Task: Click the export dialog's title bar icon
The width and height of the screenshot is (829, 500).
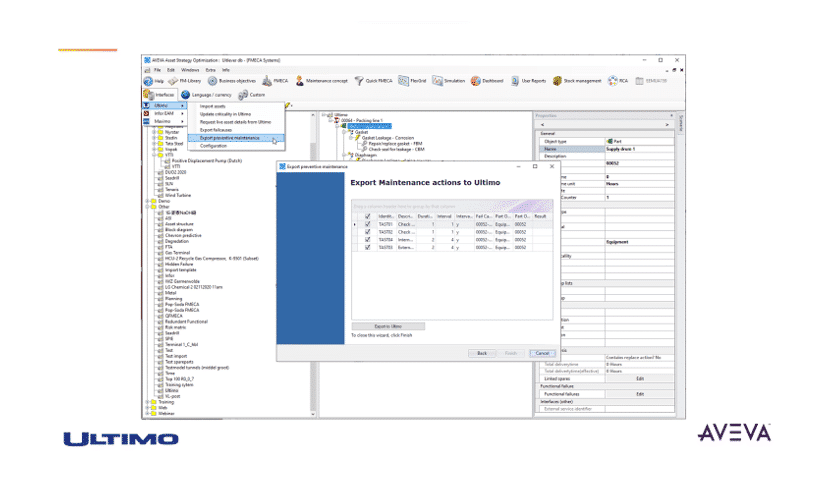Action: (282, 166)
